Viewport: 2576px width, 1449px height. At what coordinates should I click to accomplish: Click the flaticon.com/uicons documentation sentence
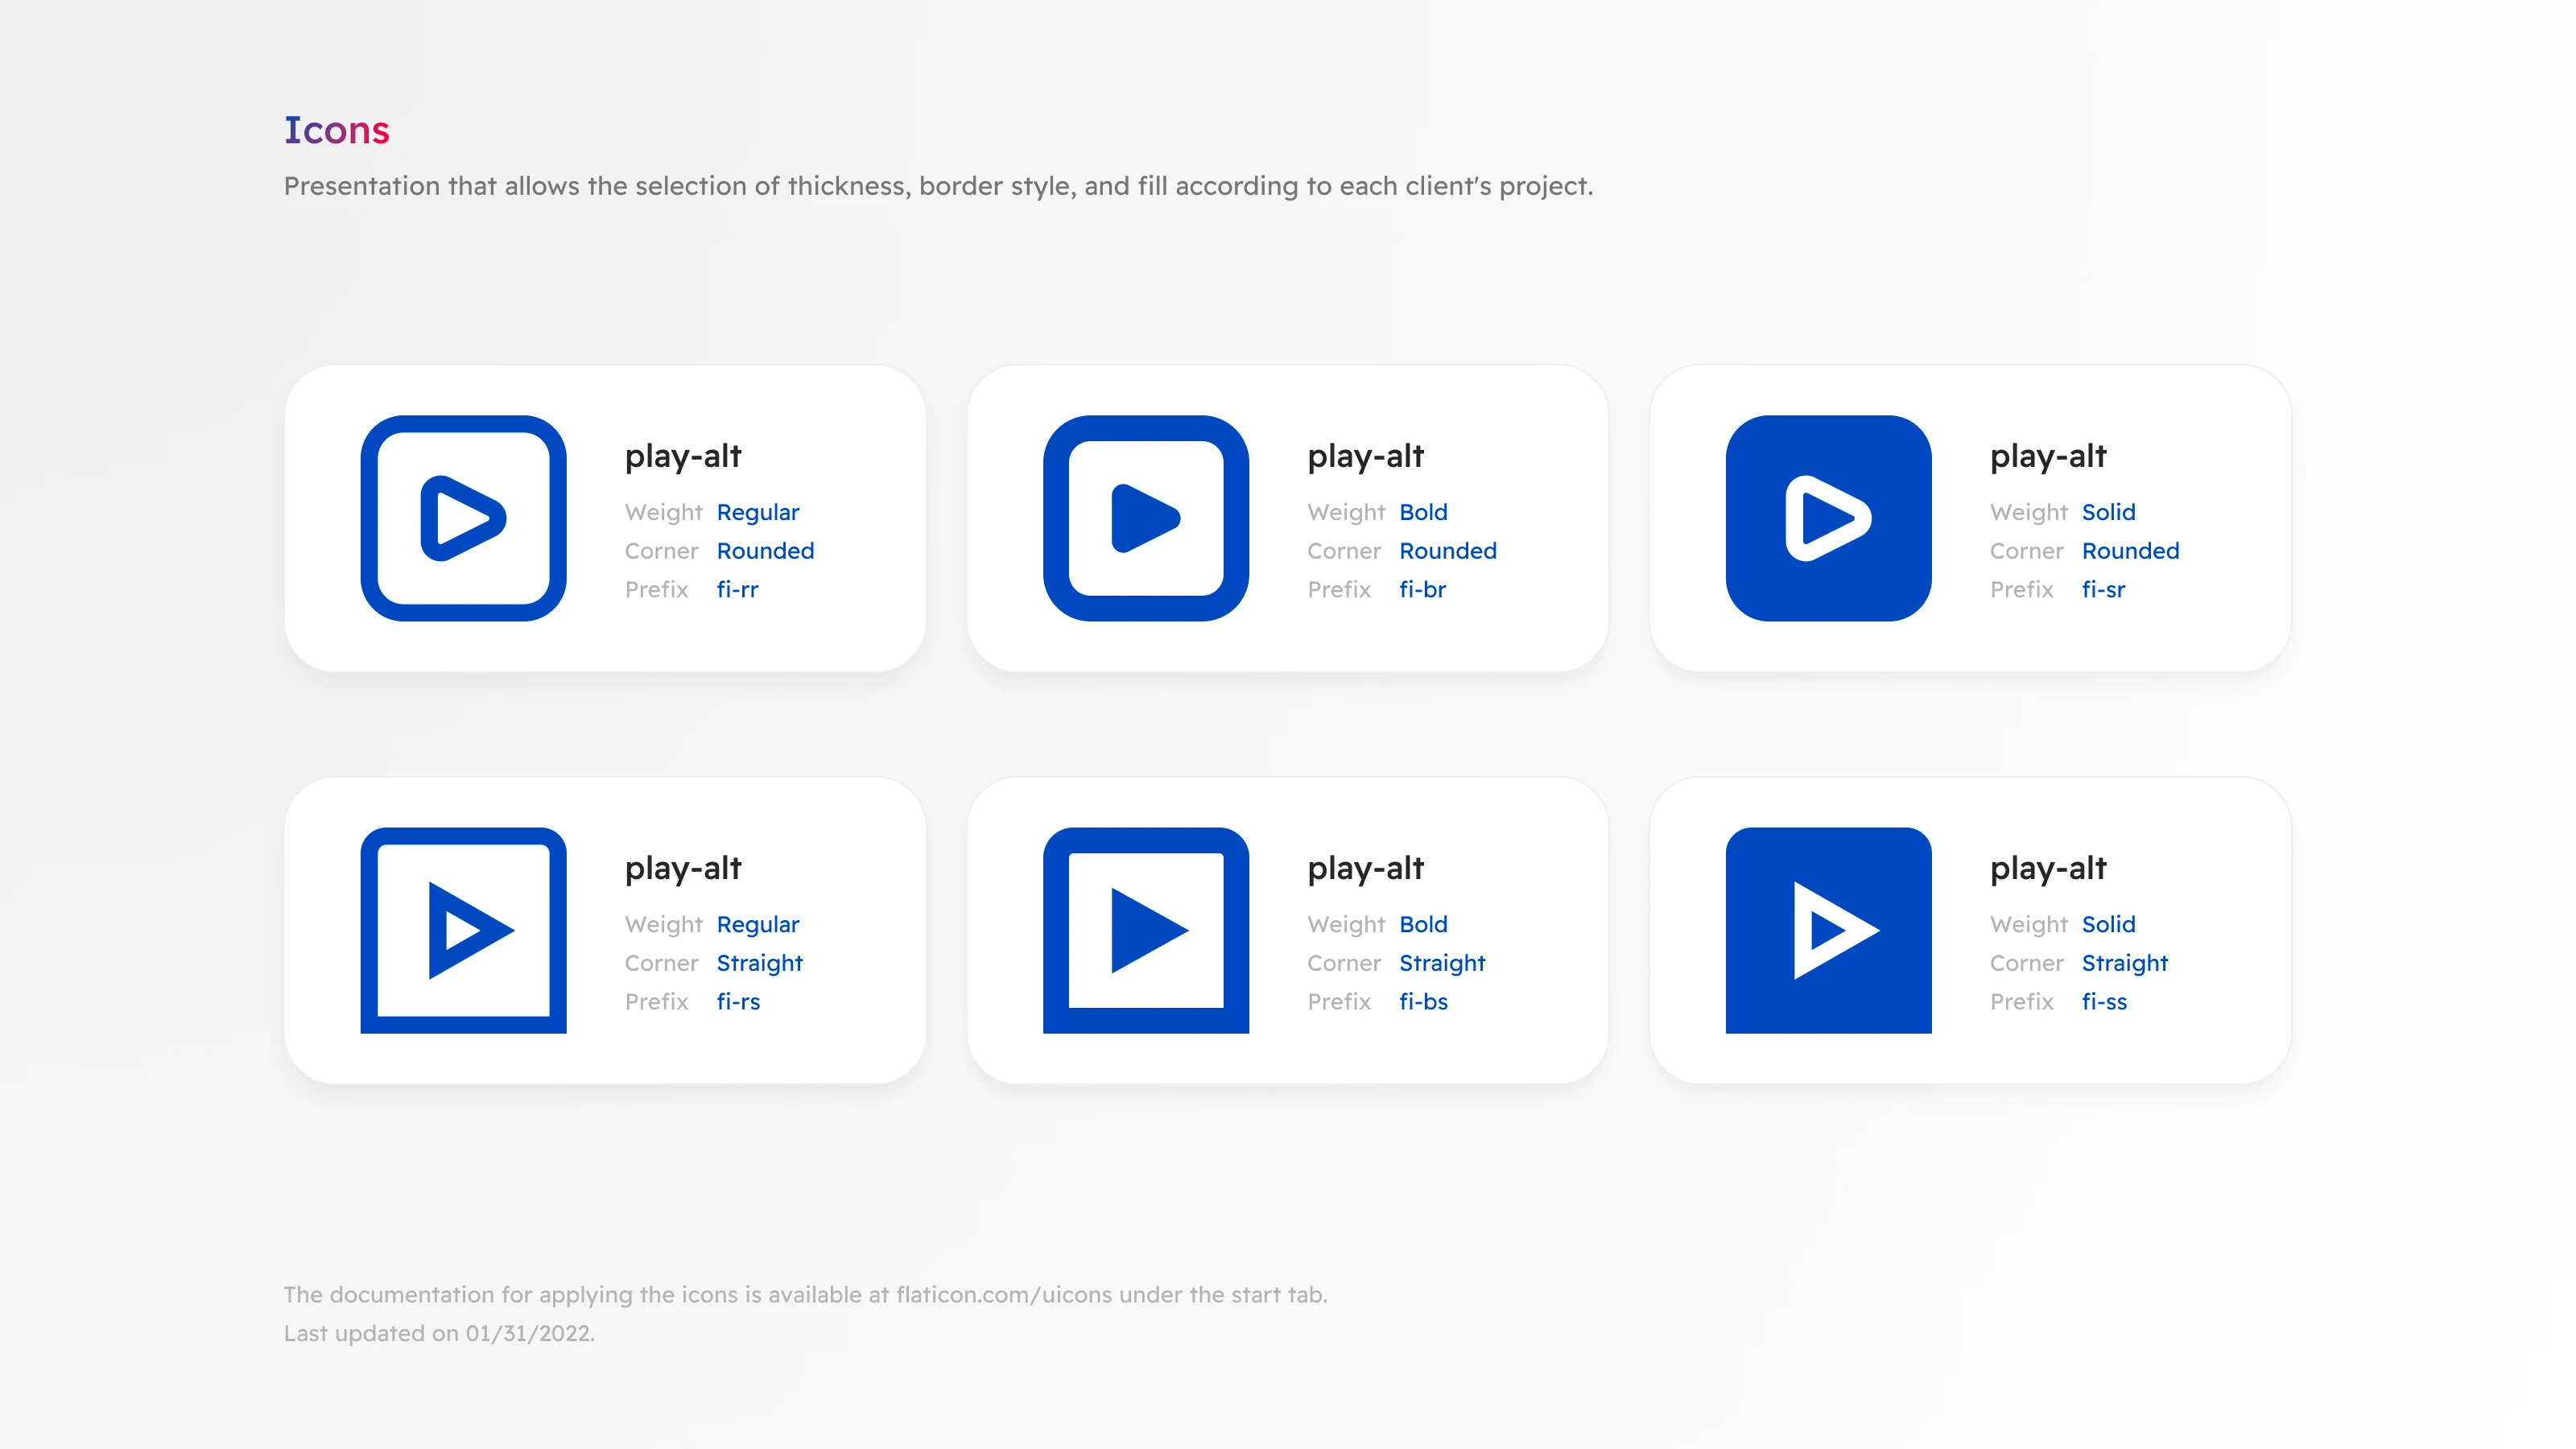tap(805, 1294)
